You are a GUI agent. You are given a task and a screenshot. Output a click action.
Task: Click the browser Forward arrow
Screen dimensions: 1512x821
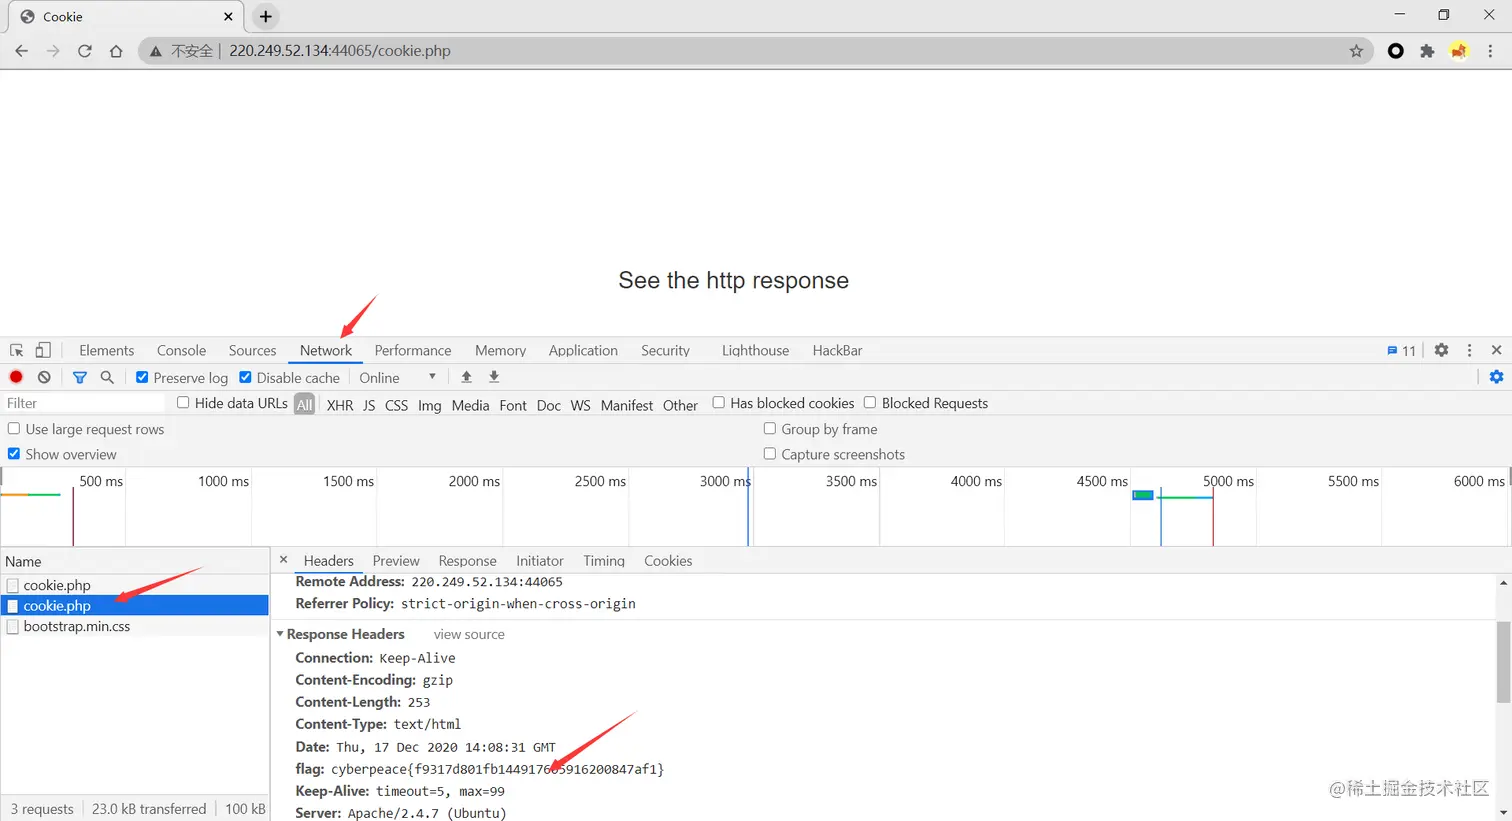[x=53, y=51]
